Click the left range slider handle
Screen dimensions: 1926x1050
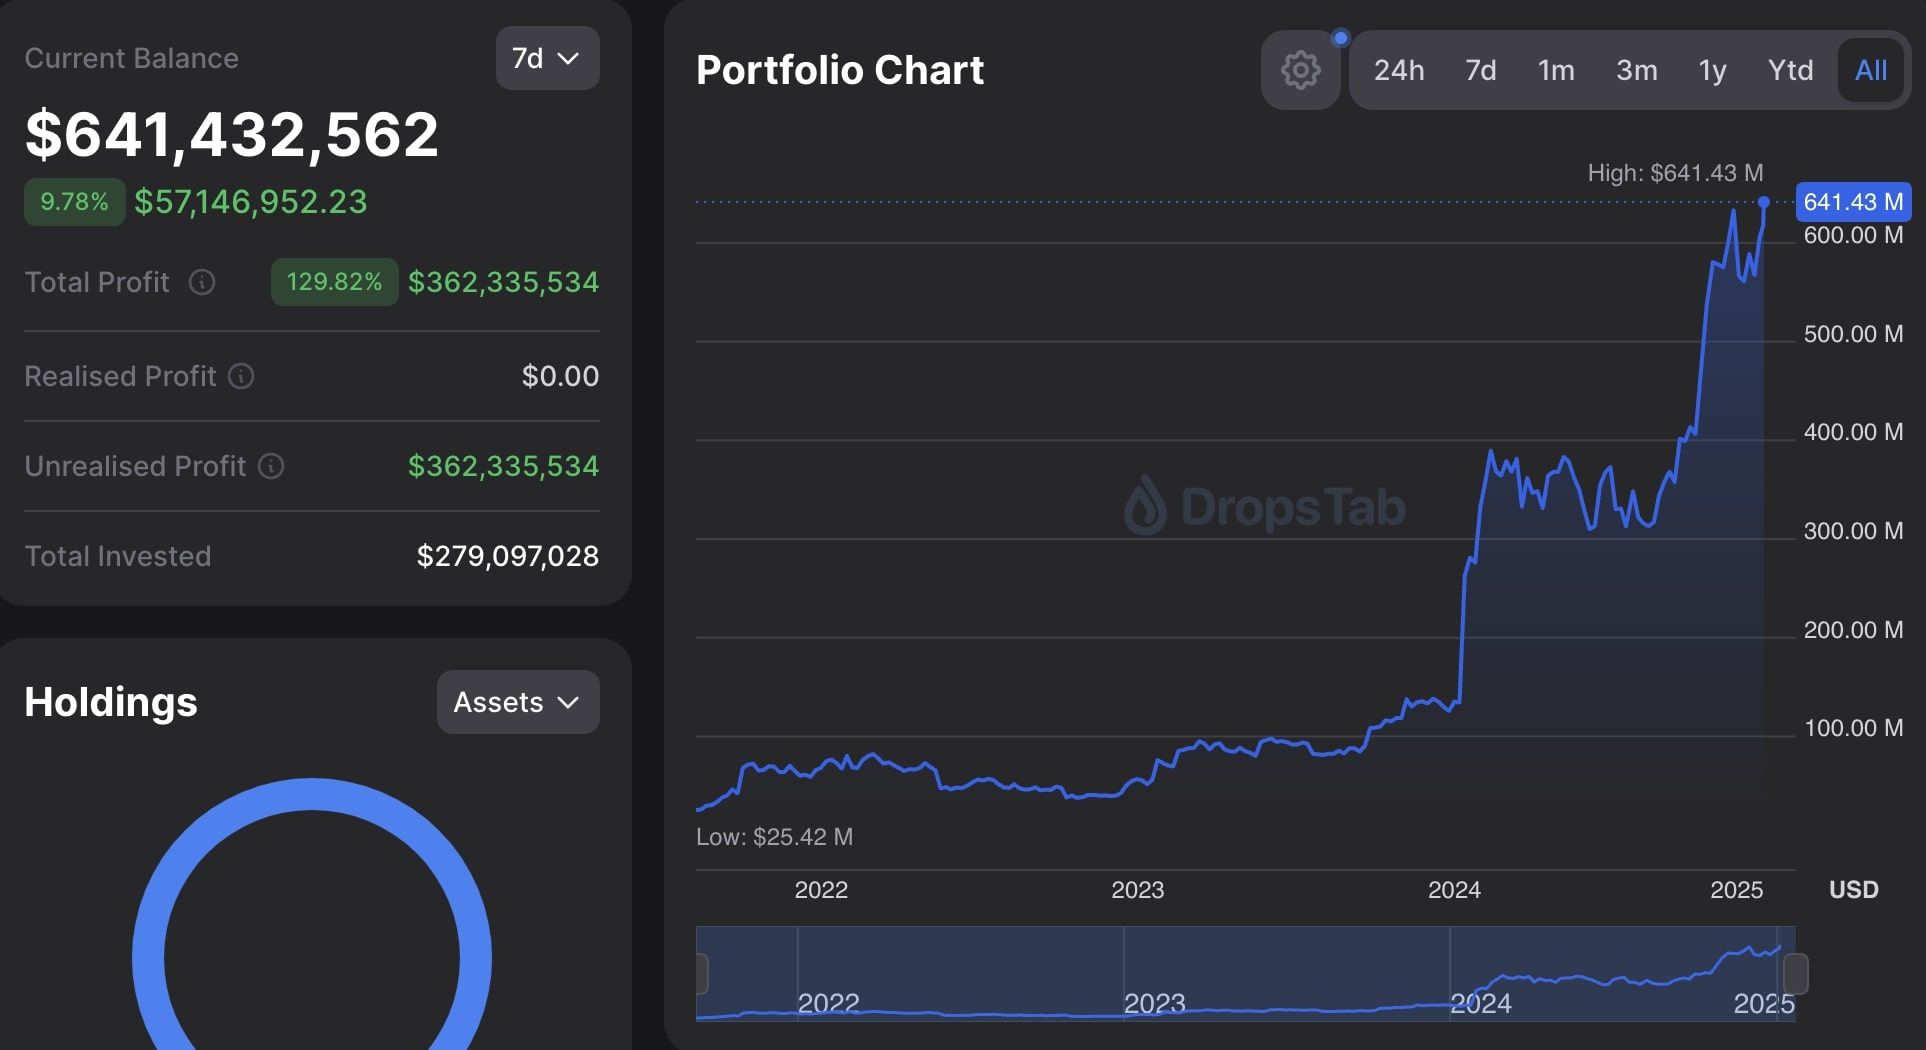click(x=702, y=974)
